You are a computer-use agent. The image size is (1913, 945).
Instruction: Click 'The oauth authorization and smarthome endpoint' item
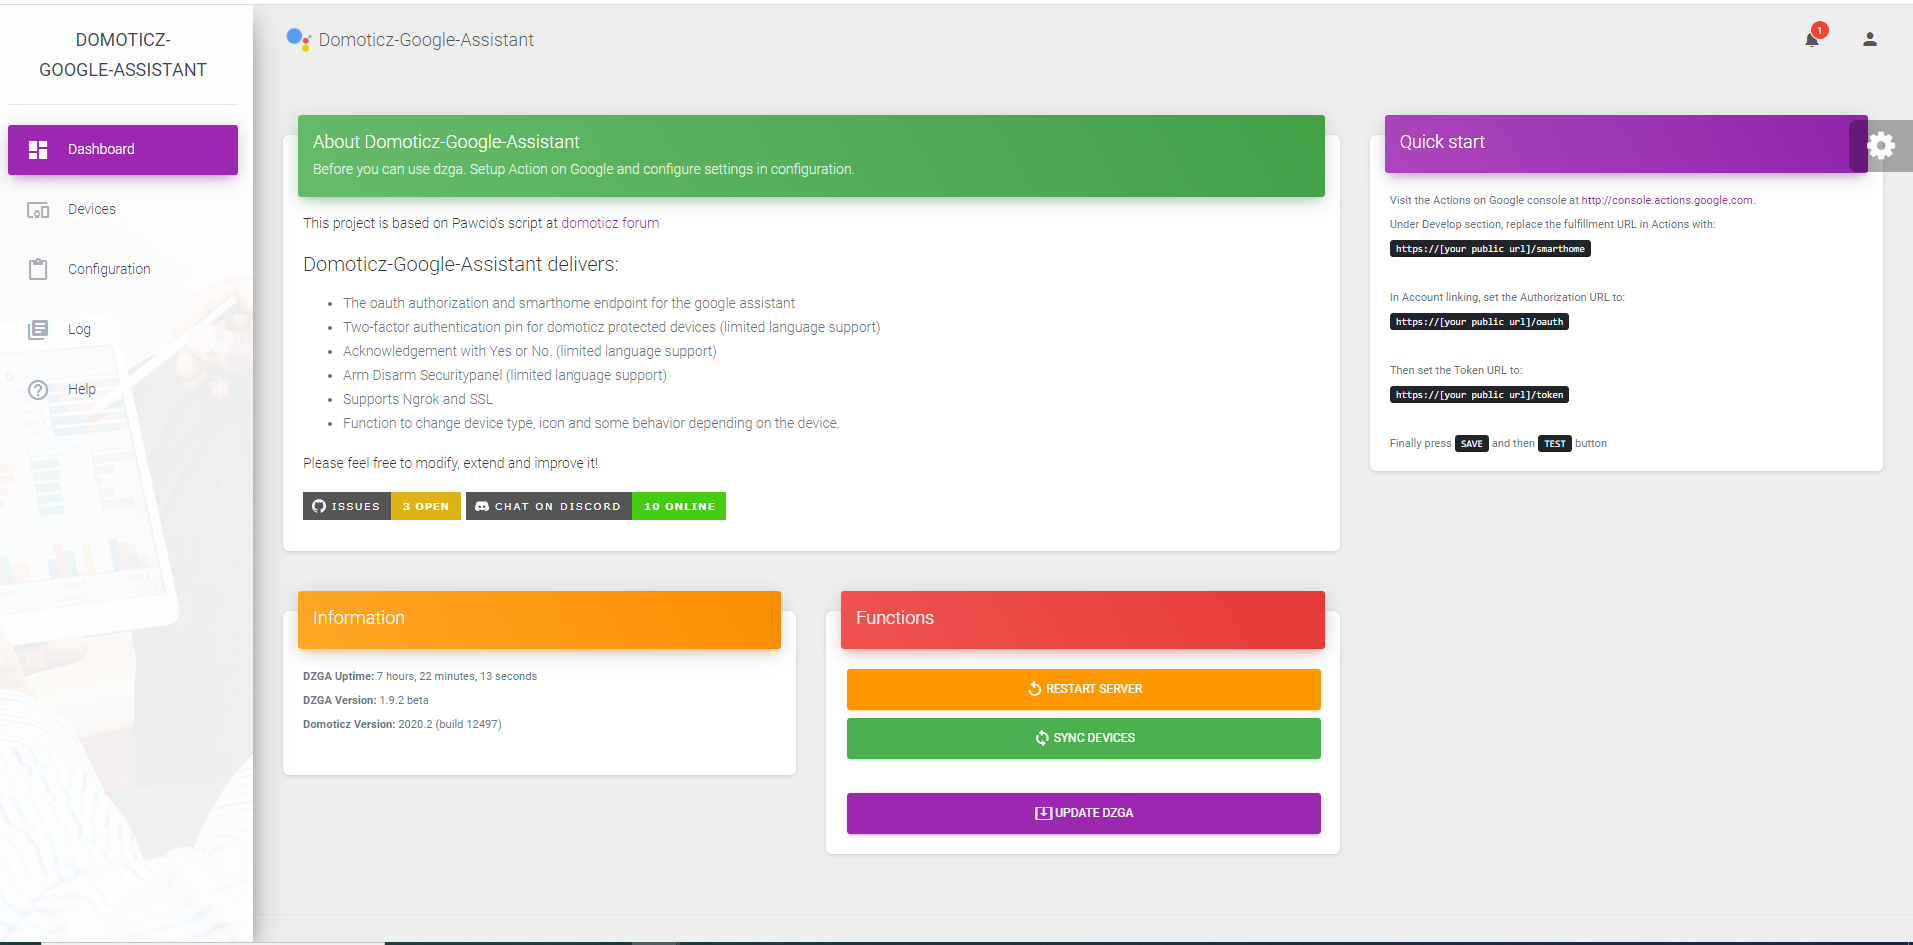point(569,303)
